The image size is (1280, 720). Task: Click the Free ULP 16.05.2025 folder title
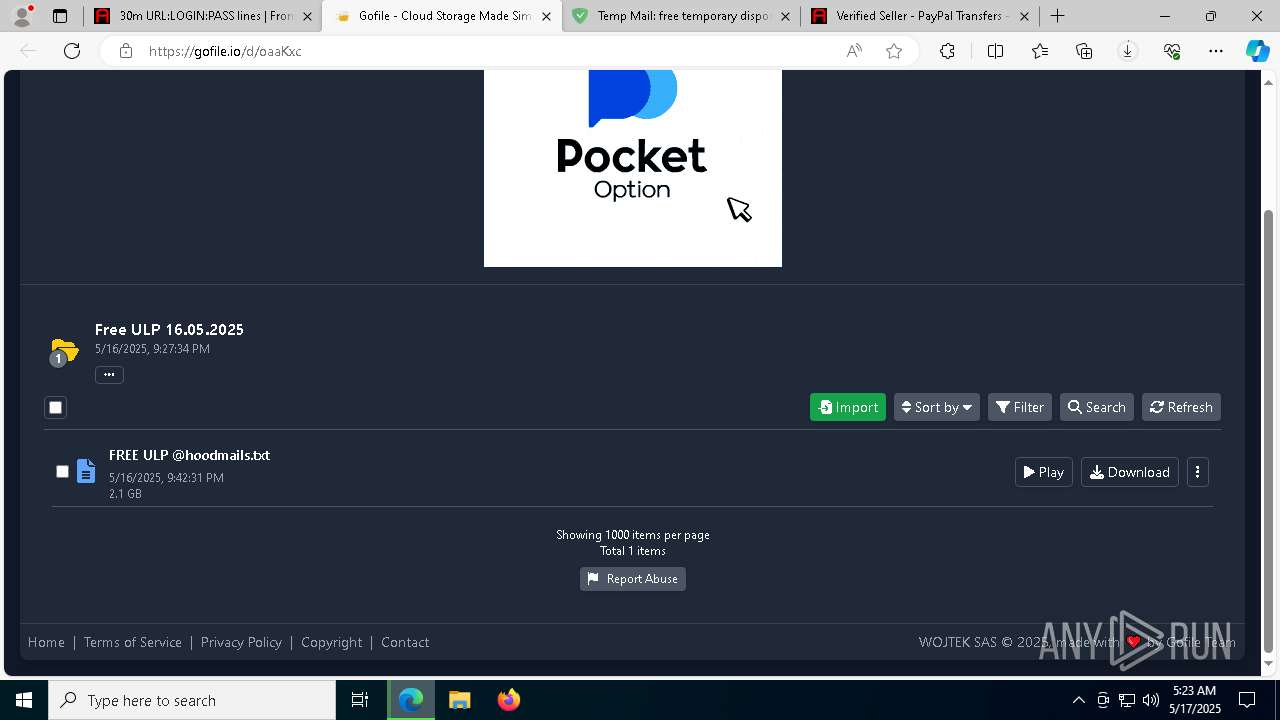[169, 329]
